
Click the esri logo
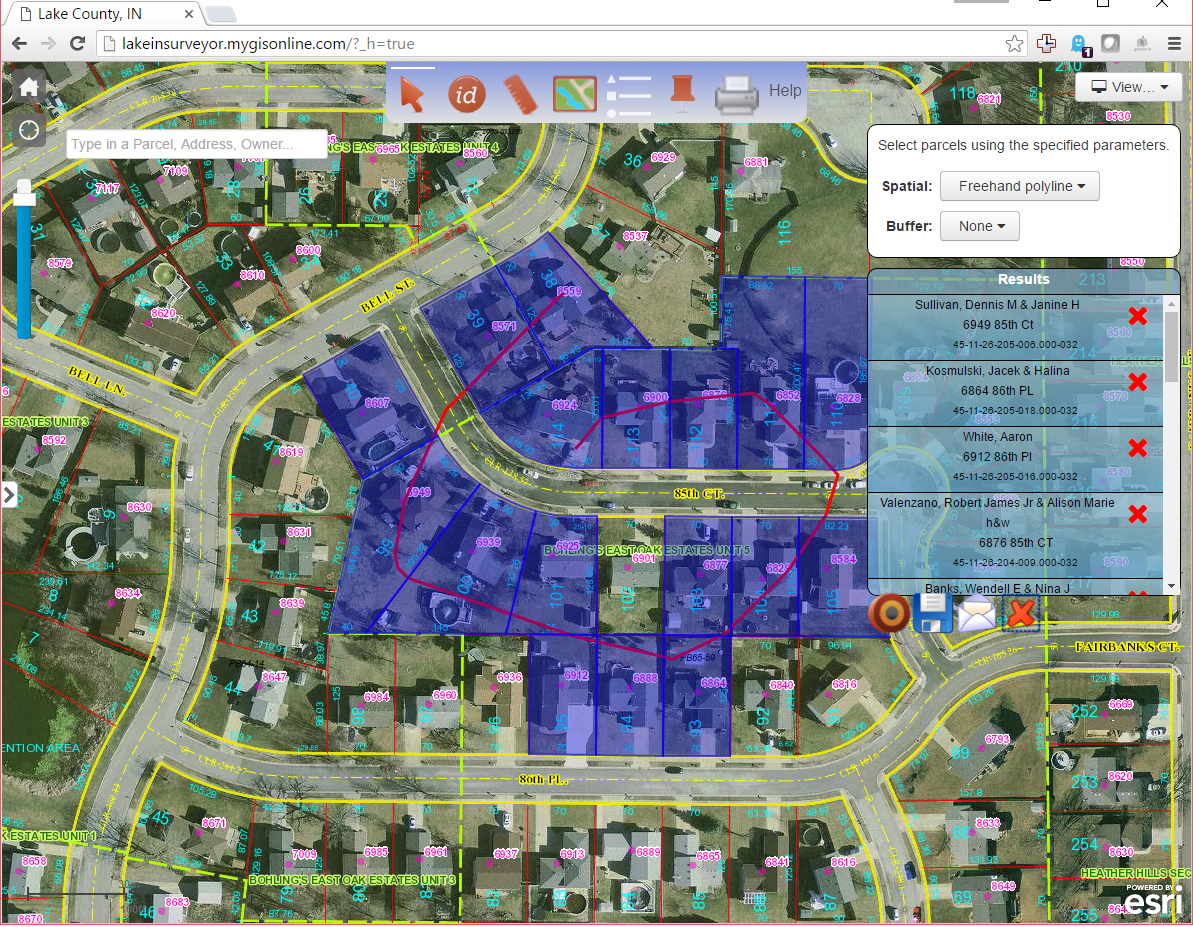click(x=1153, y=899)
